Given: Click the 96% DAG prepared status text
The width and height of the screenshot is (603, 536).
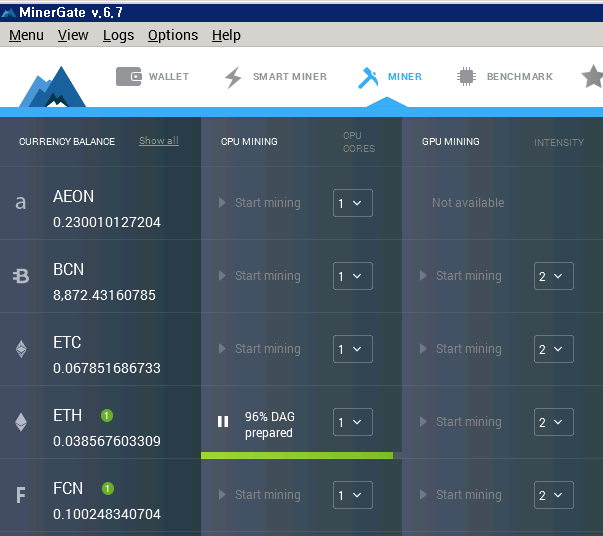Looking at the screenshot, I should [x=270, y=424].
